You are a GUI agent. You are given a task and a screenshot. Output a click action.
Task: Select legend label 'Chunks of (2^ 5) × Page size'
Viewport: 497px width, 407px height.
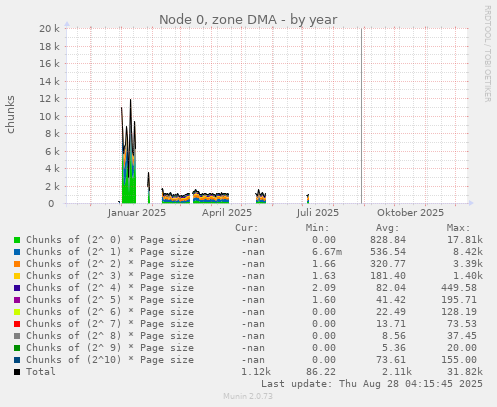click(x=110, y=300)
